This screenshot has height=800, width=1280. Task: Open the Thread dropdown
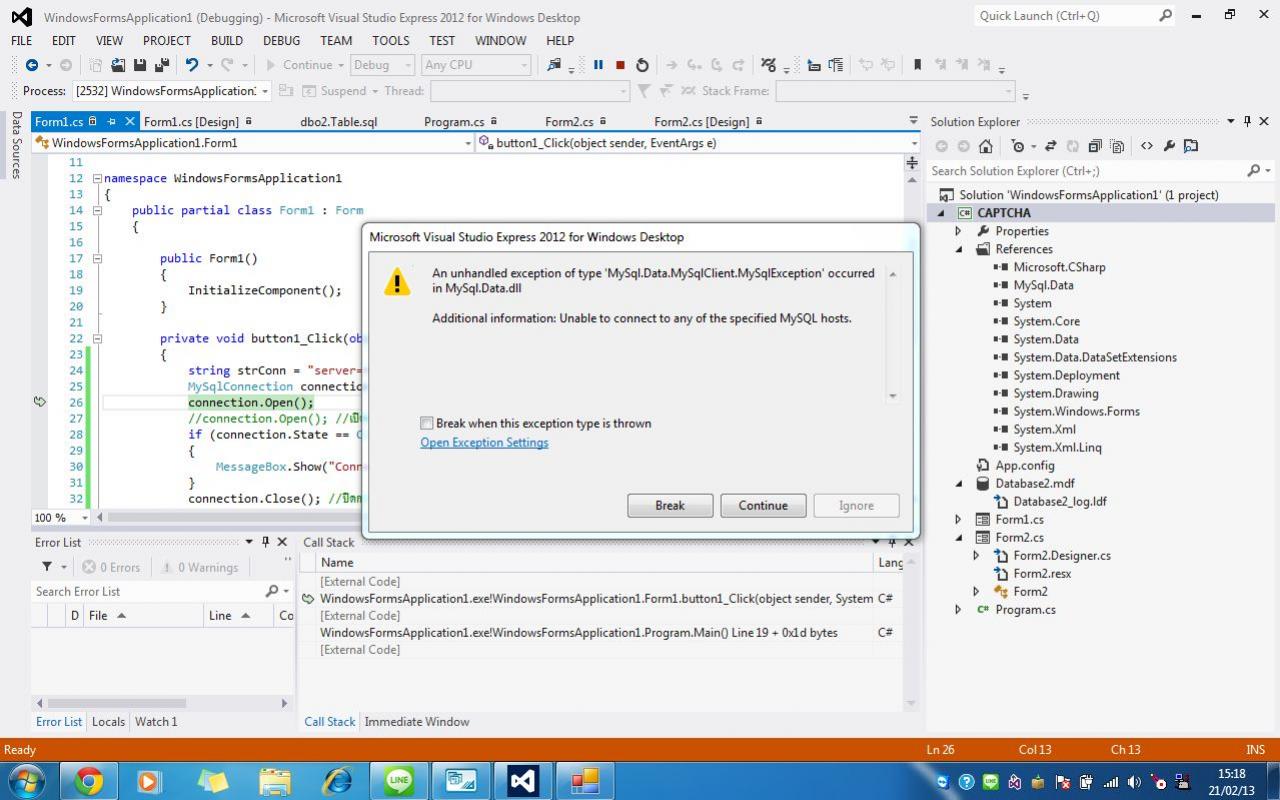[x=623, y=91]
